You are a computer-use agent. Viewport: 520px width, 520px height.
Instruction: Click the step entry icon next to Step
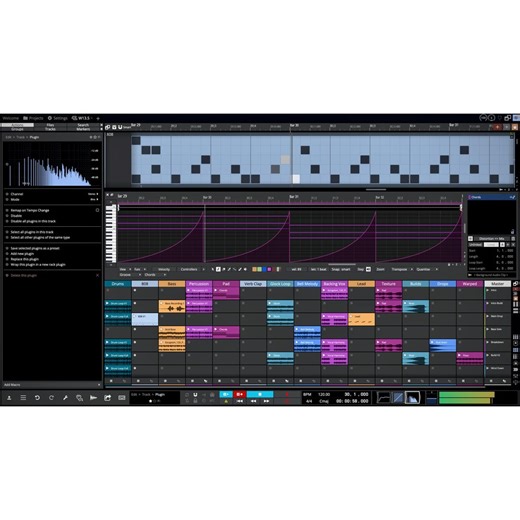(x=368, y=269)
